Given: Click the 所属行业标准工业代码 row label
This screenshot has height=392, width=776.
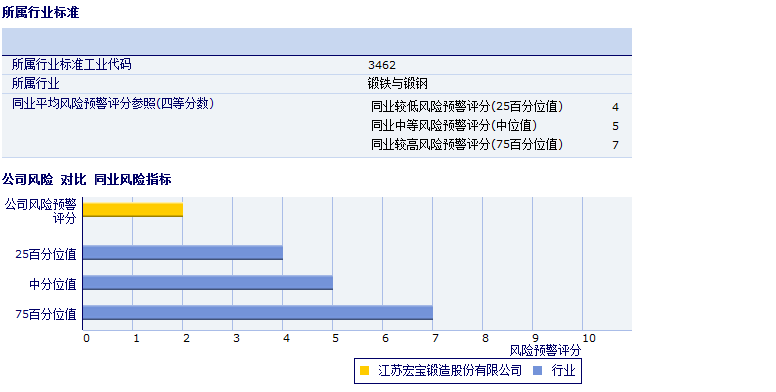Looking at the screenshot, I should pos(71,64).
